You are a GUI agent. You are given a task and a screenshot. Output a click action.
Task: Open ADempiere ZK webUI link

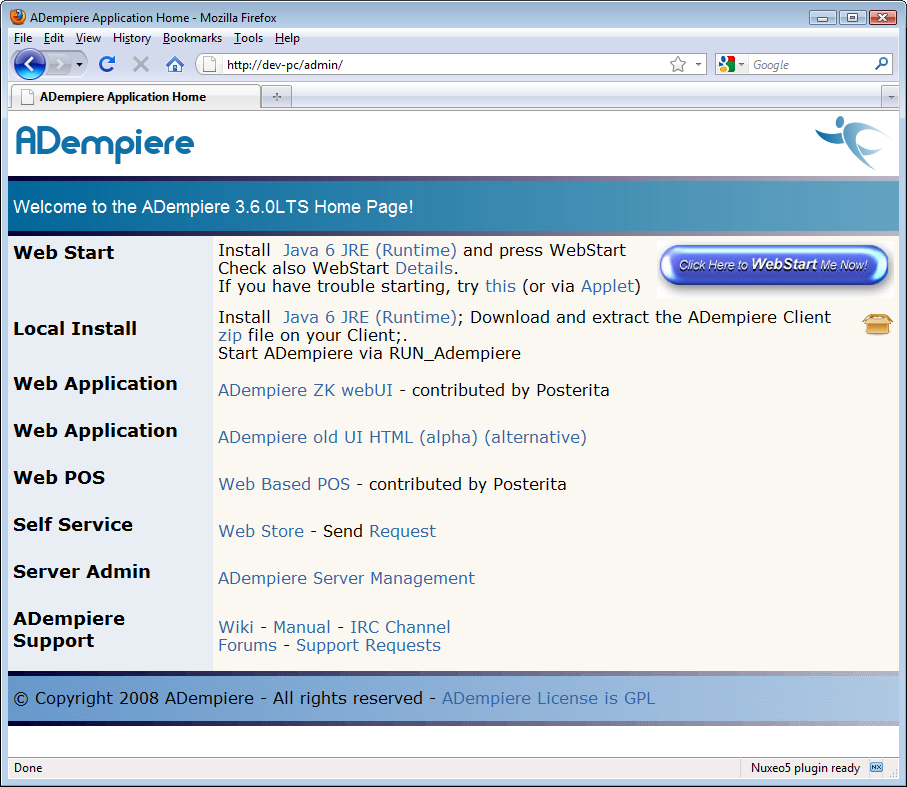[x=305, y=390]
